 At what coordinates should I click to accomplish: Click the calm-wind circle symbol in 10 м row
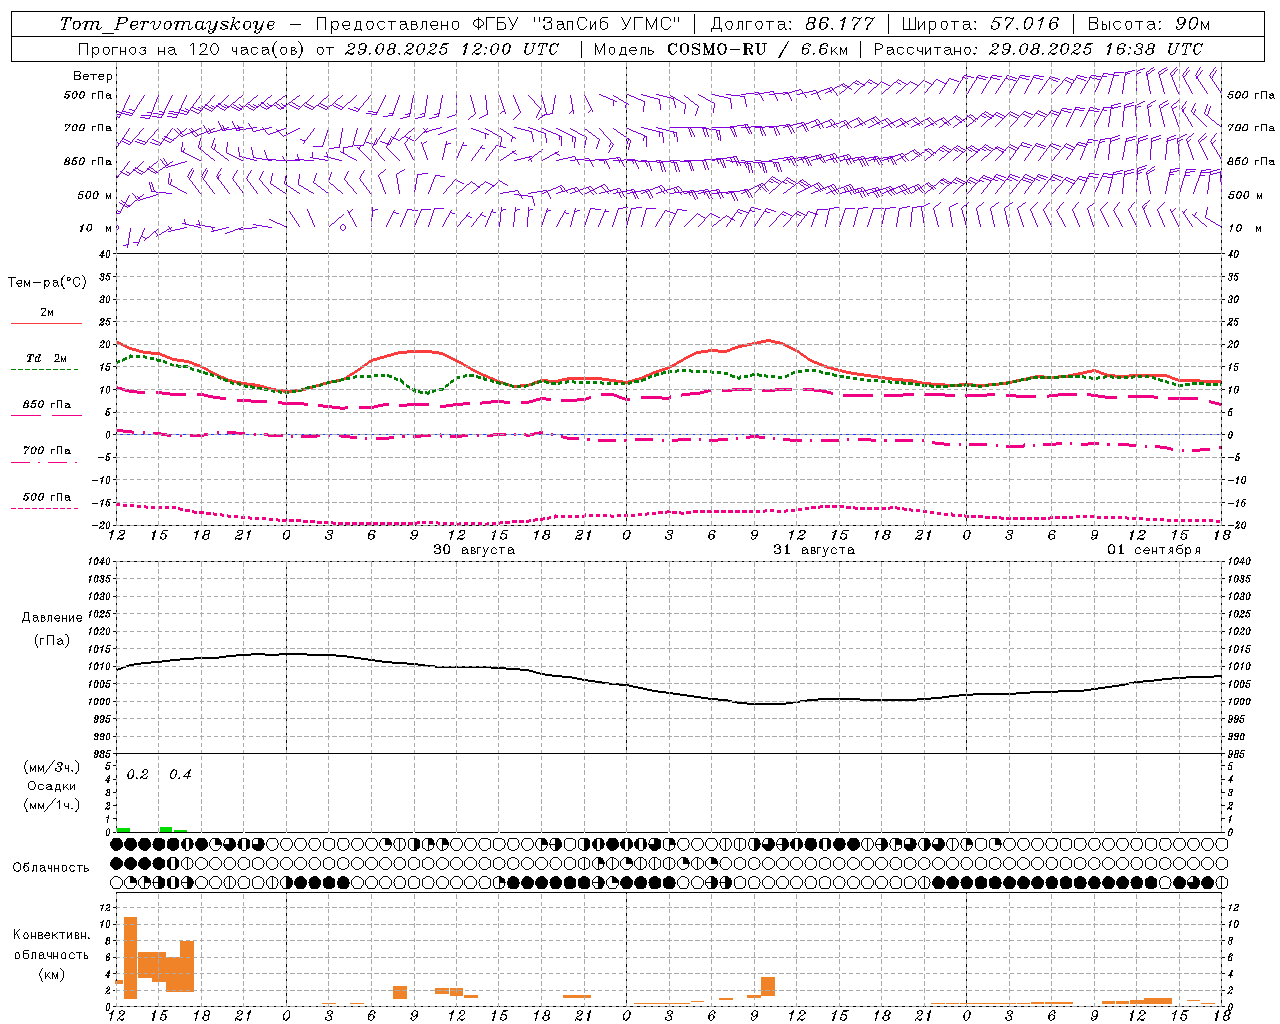[x=343, y=228]
